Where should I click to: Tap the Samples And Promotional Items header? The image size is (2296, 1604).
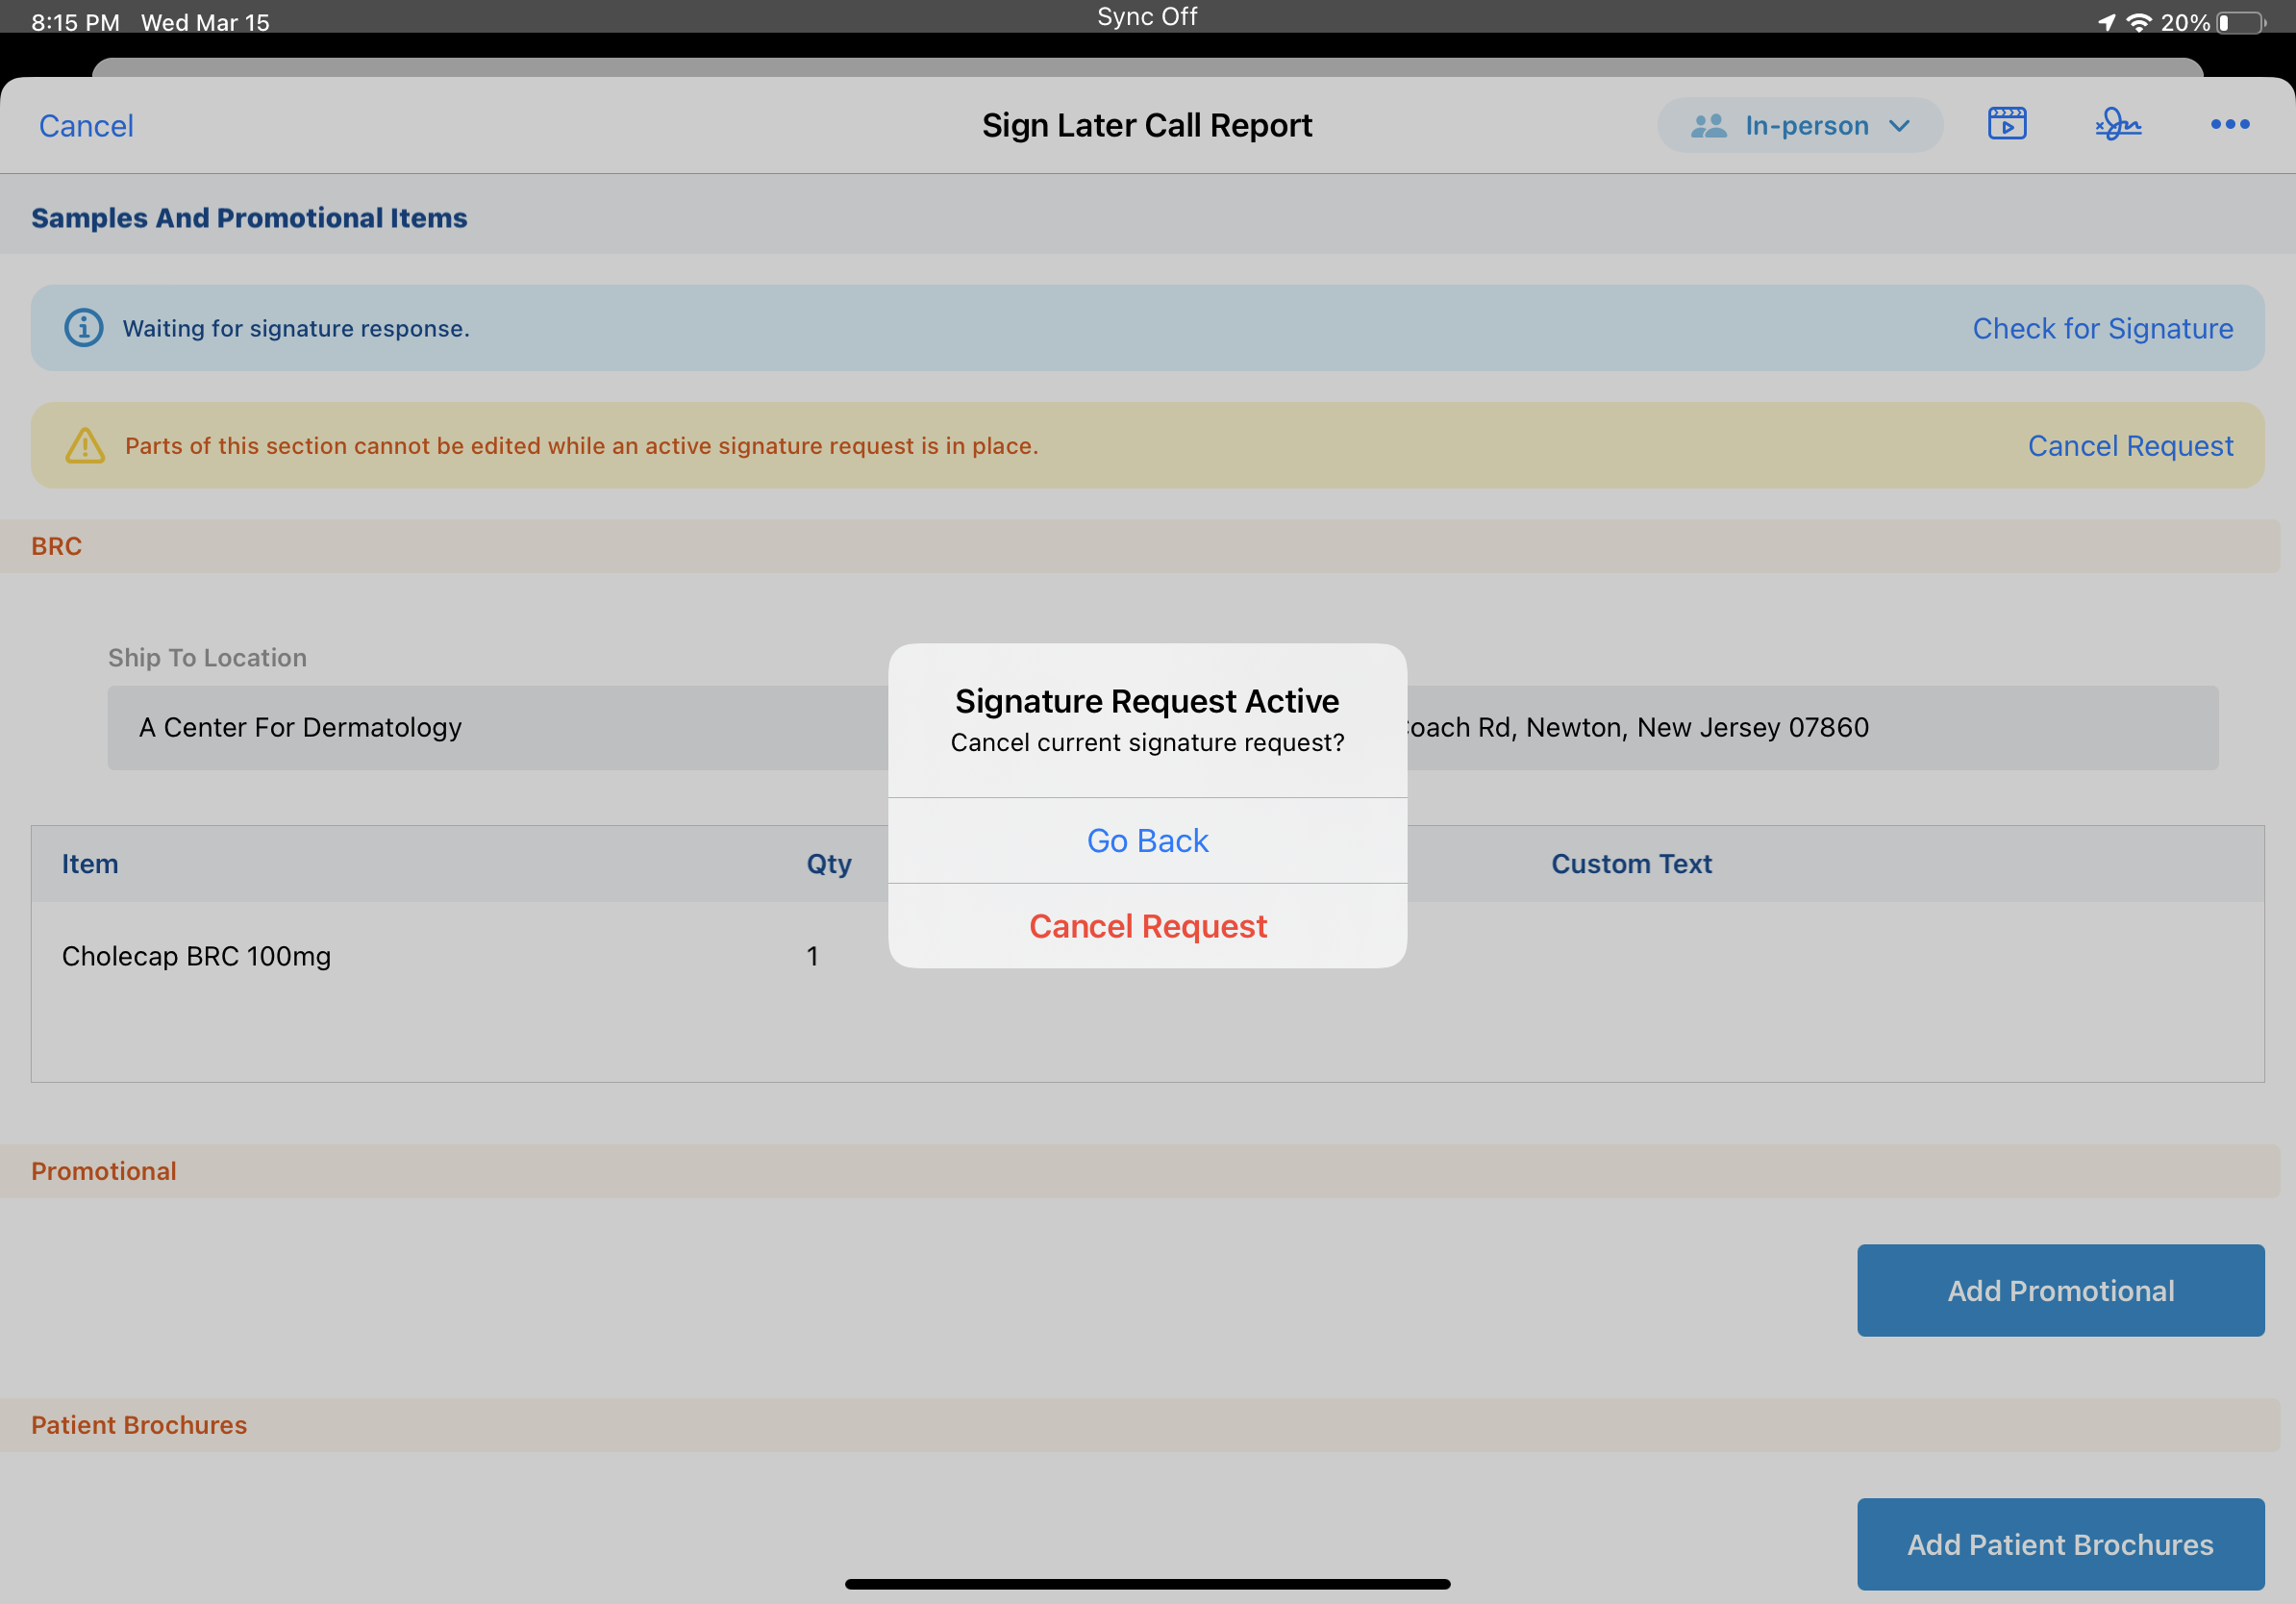(249, 218)
